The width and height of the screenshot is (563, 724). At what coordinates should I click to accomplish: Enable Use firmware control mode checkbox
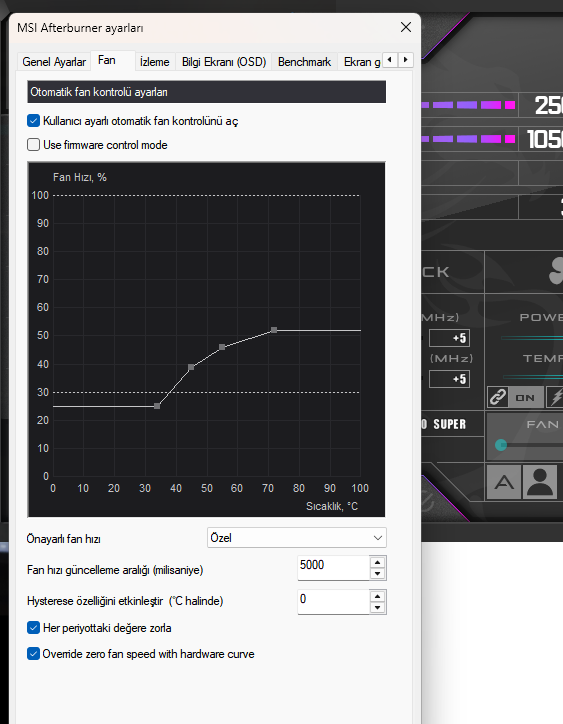(x=33, y=145)
